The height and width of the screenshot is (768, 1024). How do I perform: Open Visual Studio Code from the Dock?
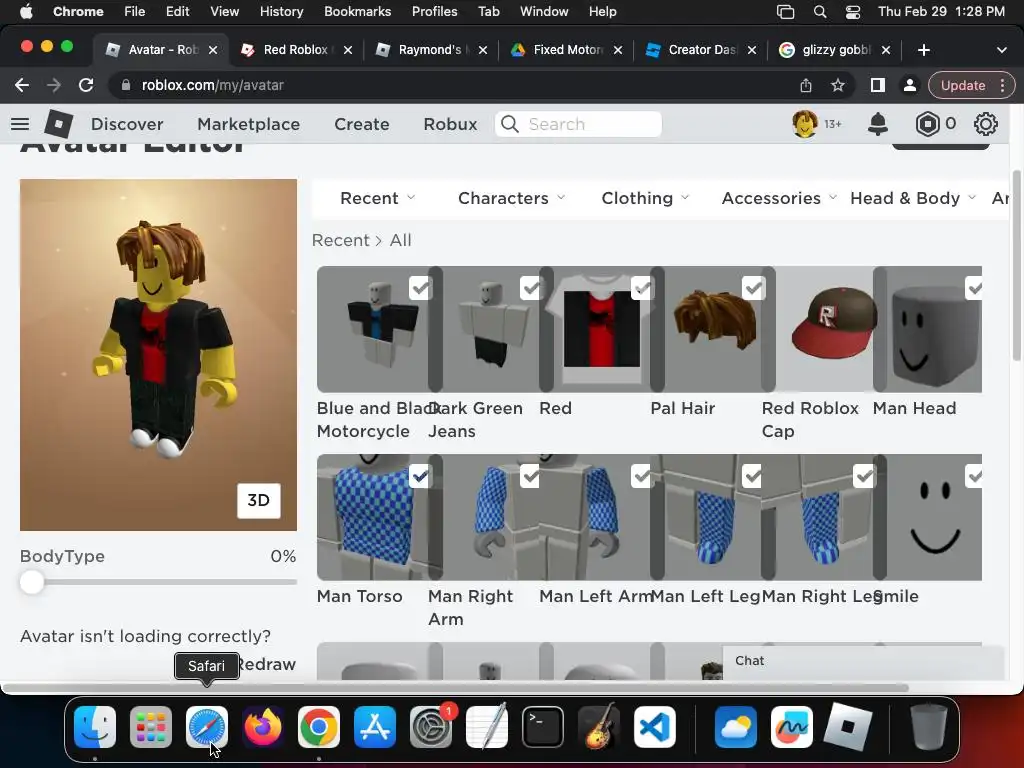click(654, 727)
